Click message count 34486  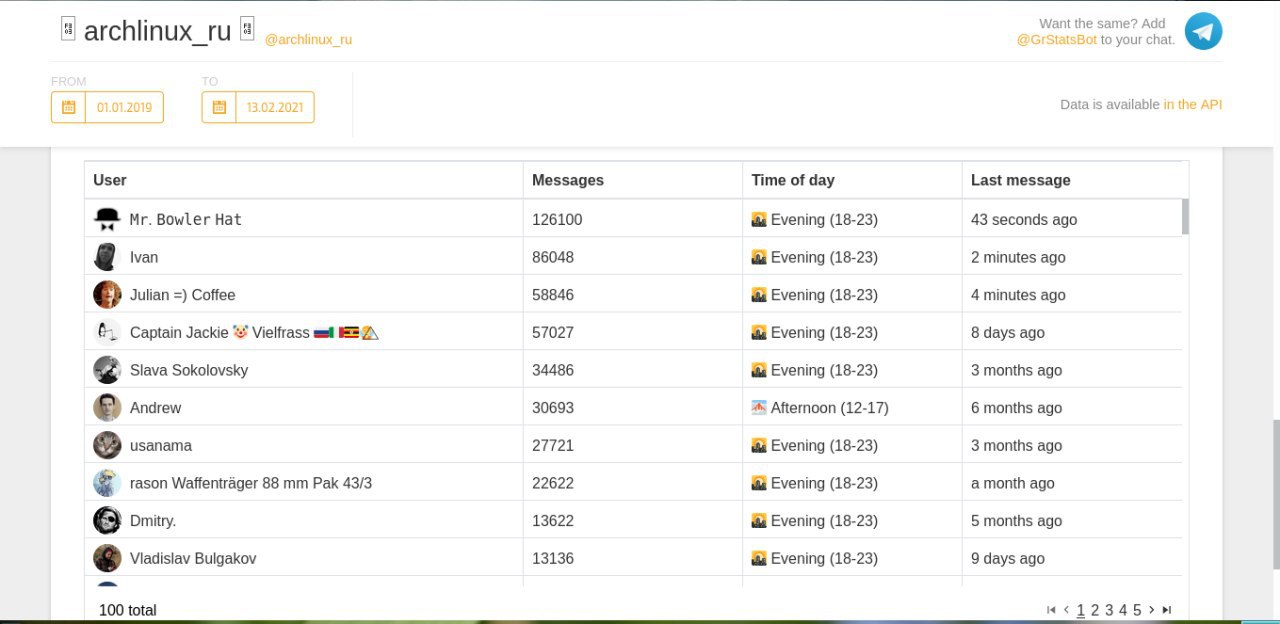pyautogui.click(x=553, y=370)
